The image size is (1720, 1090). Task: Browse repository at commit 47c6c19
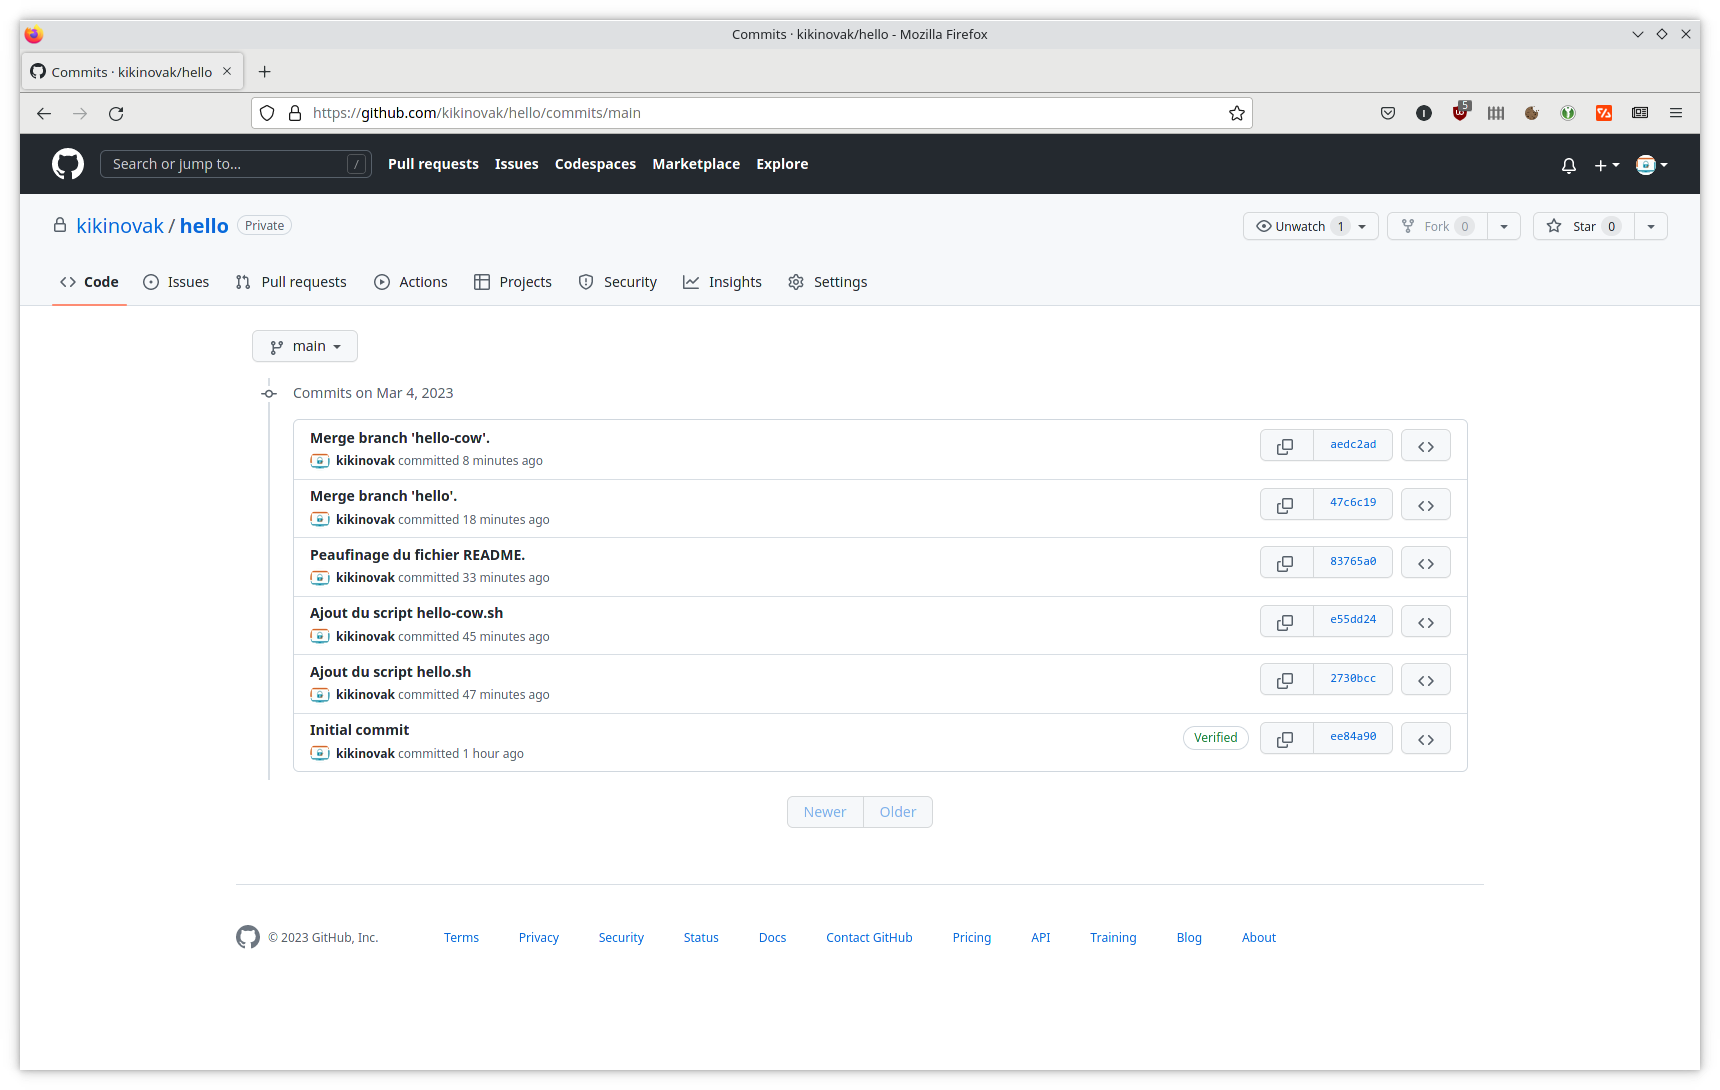1426,505
